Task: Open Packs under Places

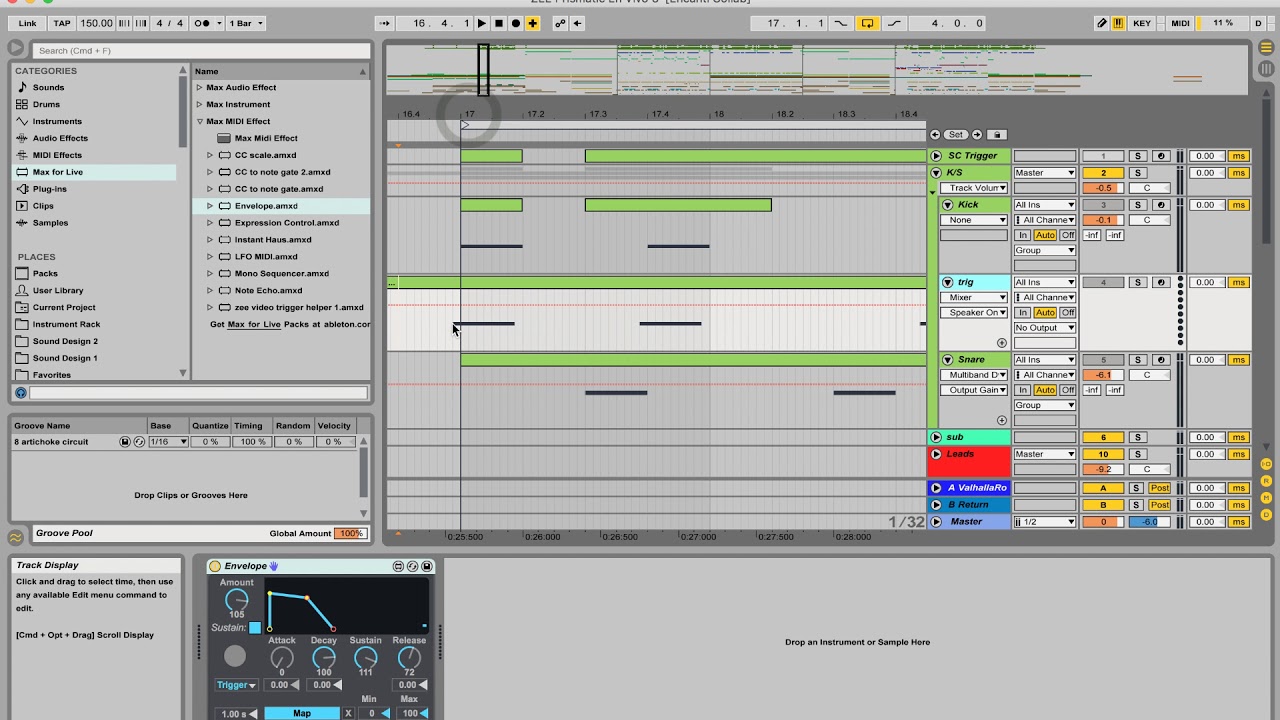Action: 45,273
